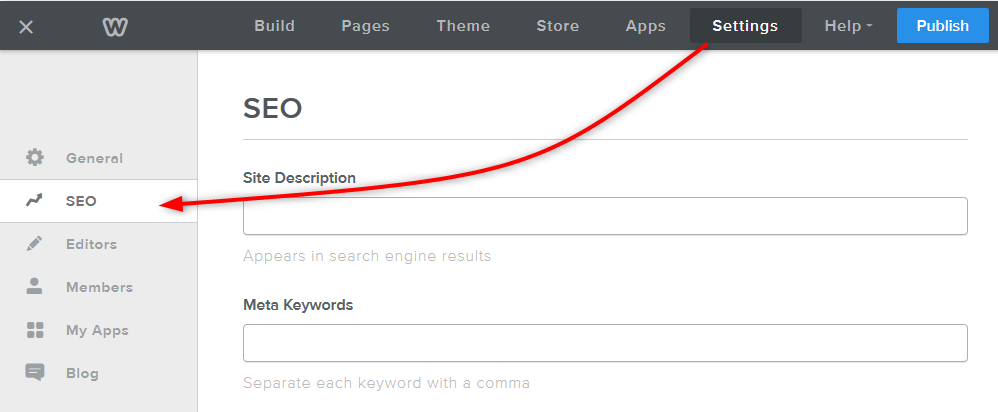Click the My Apps grid icon
Viewport: 998px width, 412px height.
[35, 330]
